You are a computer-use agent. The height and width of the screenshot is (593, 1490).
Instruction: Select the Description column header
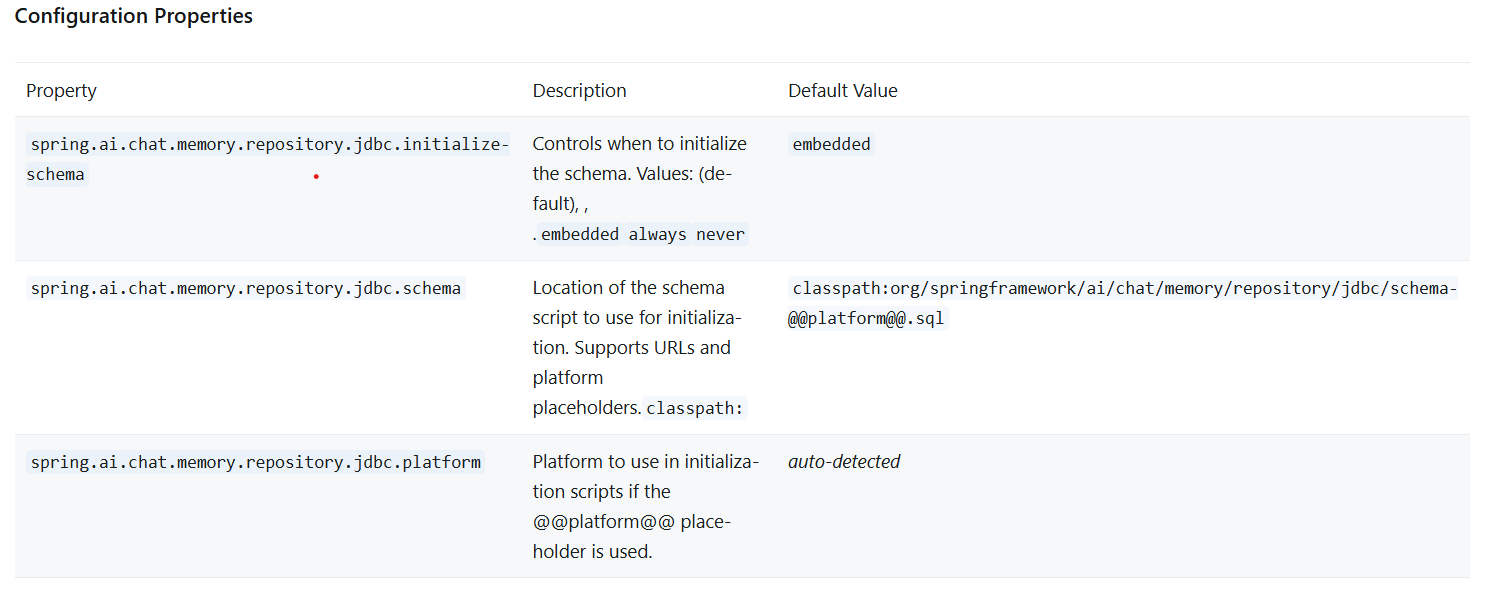tap(579, 91)
